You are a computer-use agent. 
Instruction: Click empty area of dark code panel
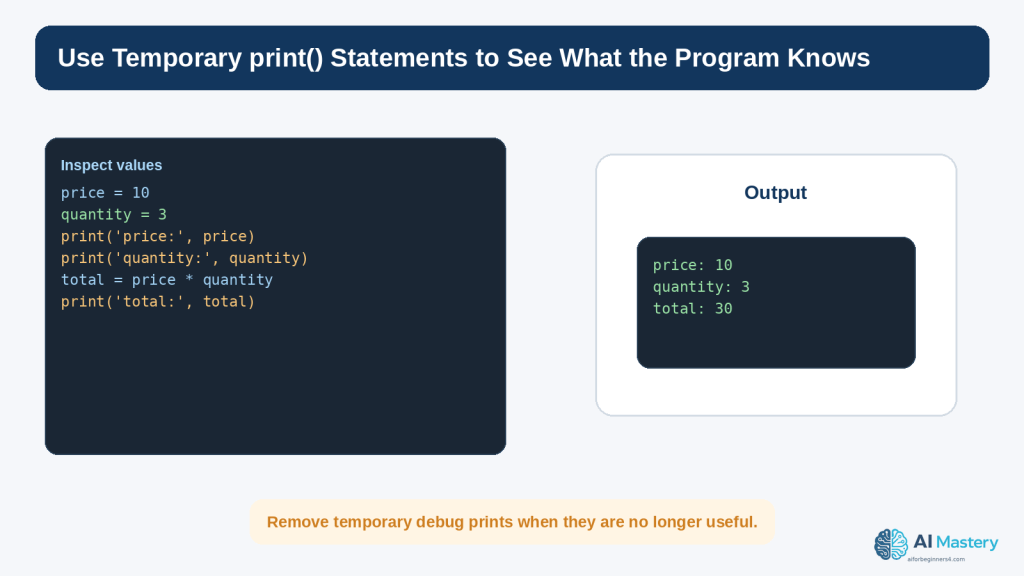click(275, 385)
